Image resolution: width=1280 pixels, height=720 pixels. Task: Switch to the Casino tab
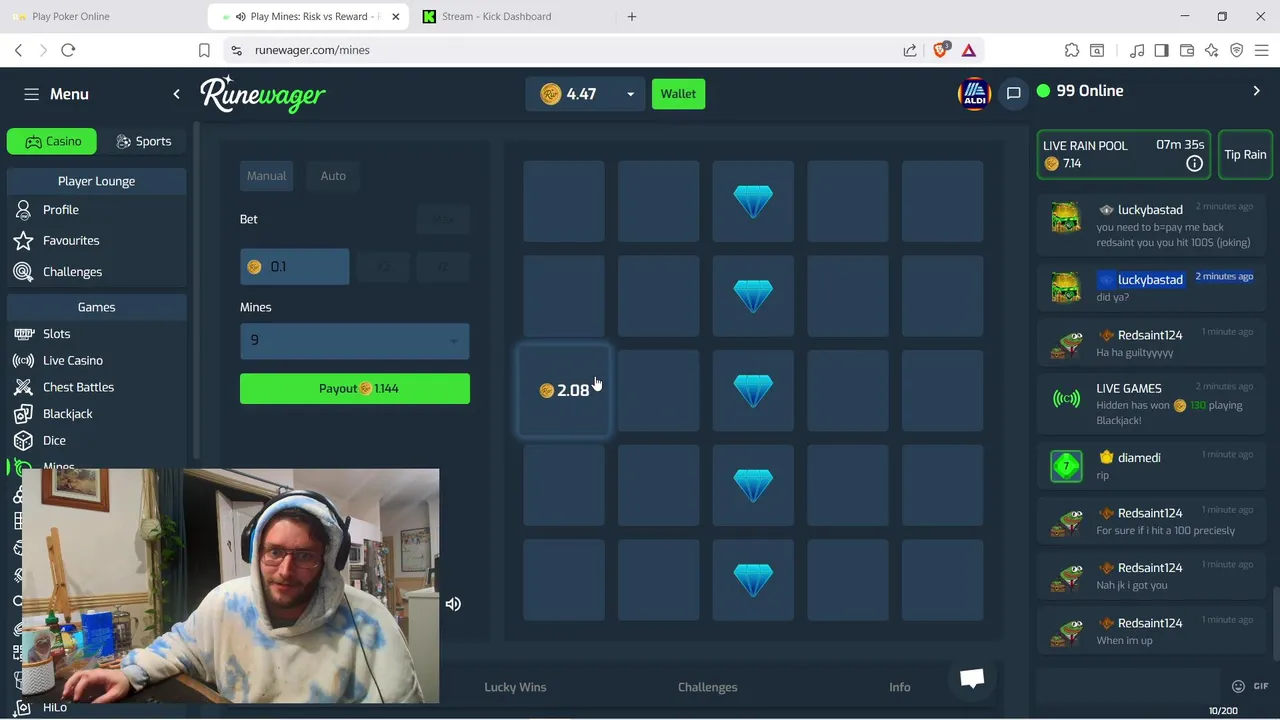pos(52,141)
